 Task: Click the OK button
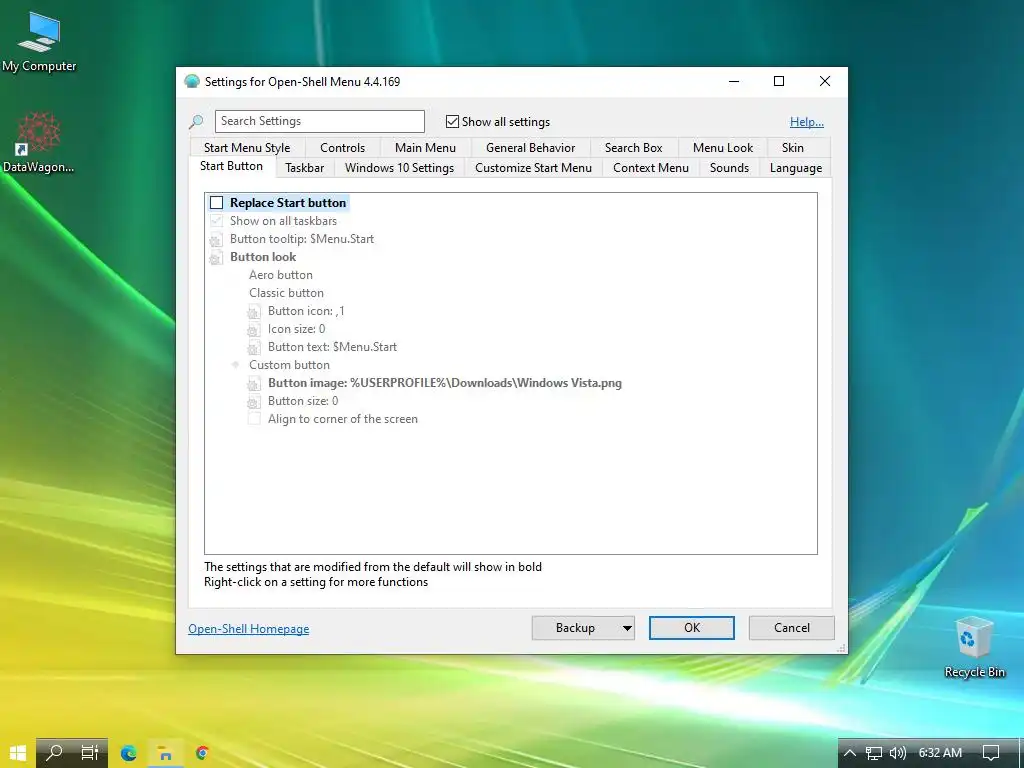(692, 628)
